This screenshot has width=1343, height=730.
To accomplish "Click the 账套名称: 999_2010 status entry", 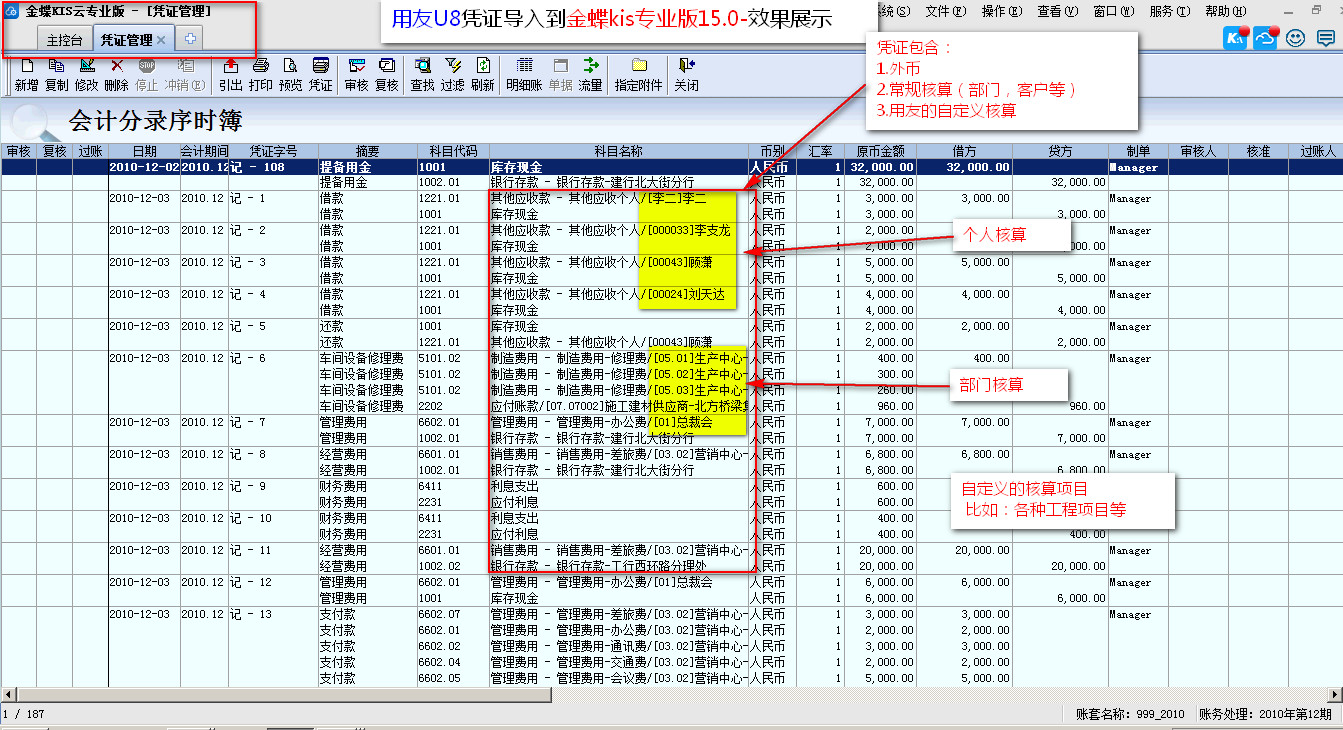I will click(1130, 714).
